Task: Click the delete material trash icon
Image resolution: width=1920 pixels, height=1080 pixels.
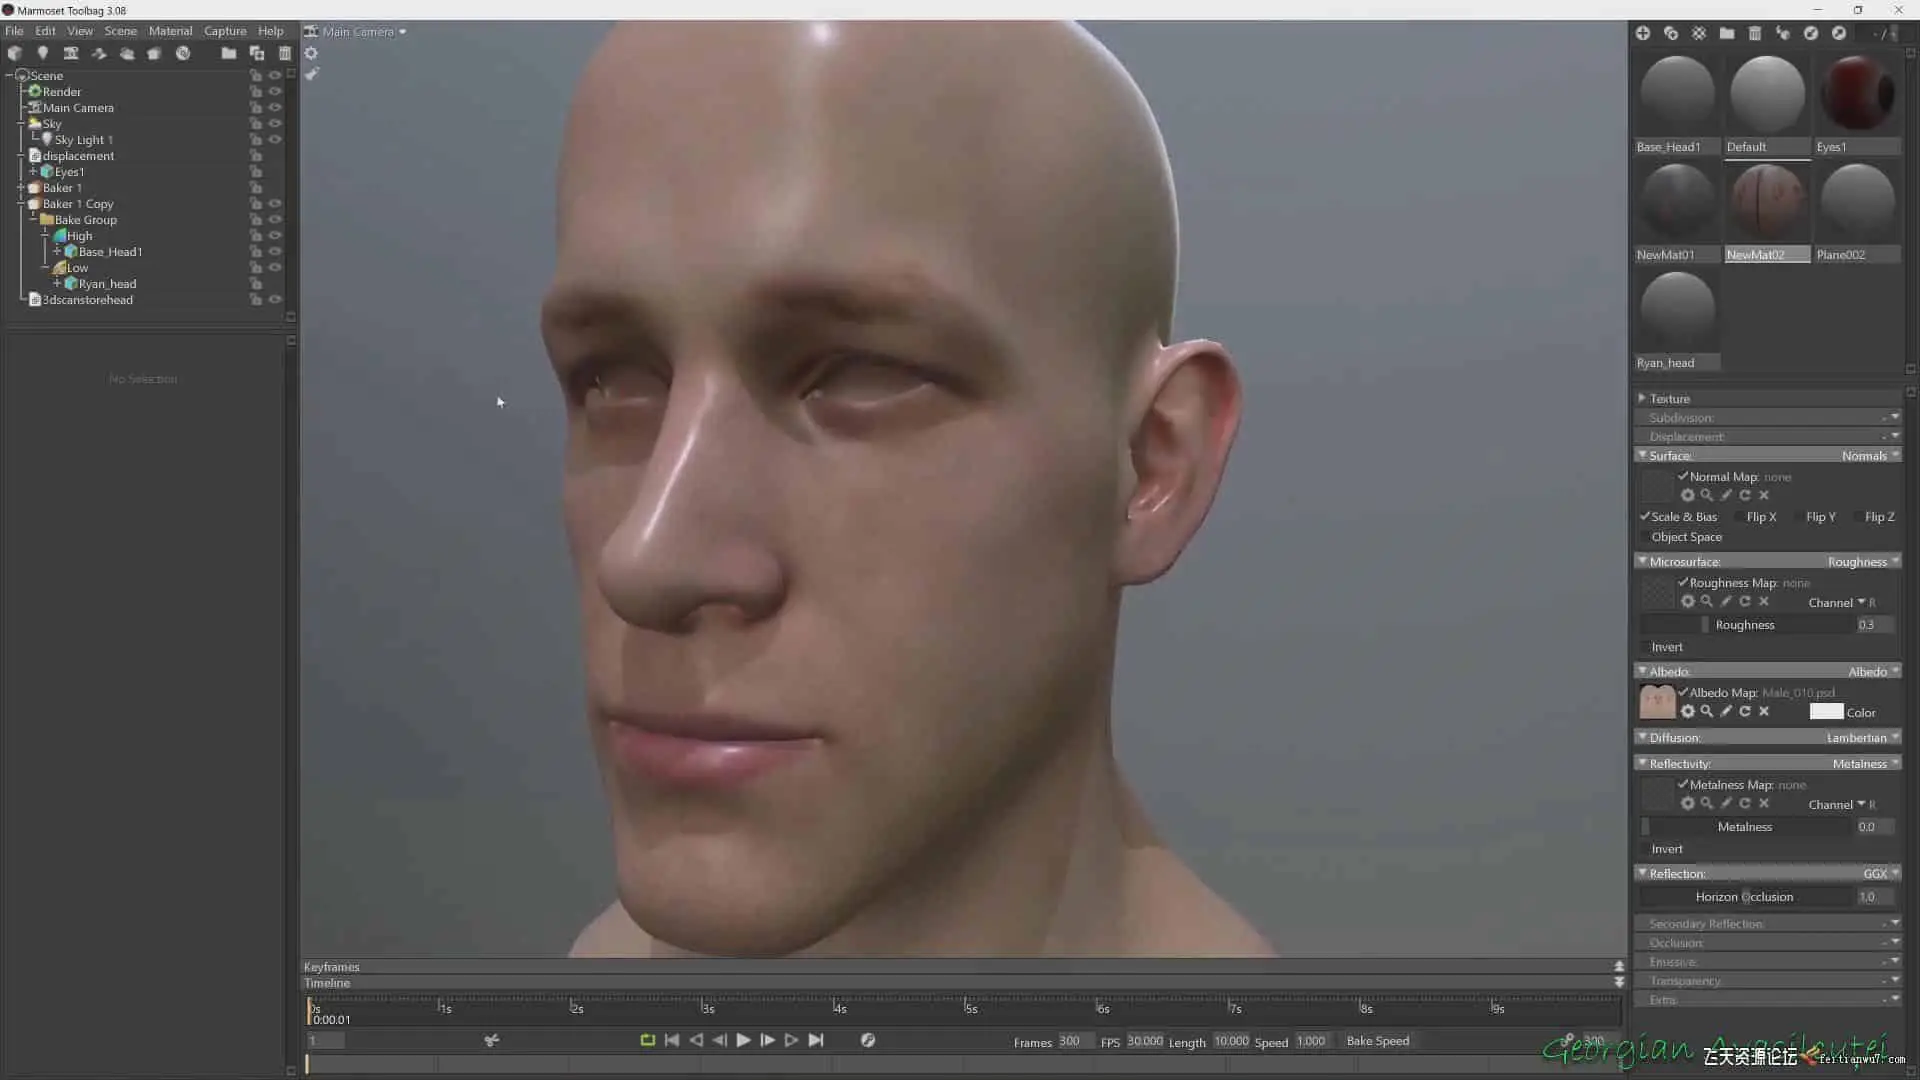Action: point(1755,33)
